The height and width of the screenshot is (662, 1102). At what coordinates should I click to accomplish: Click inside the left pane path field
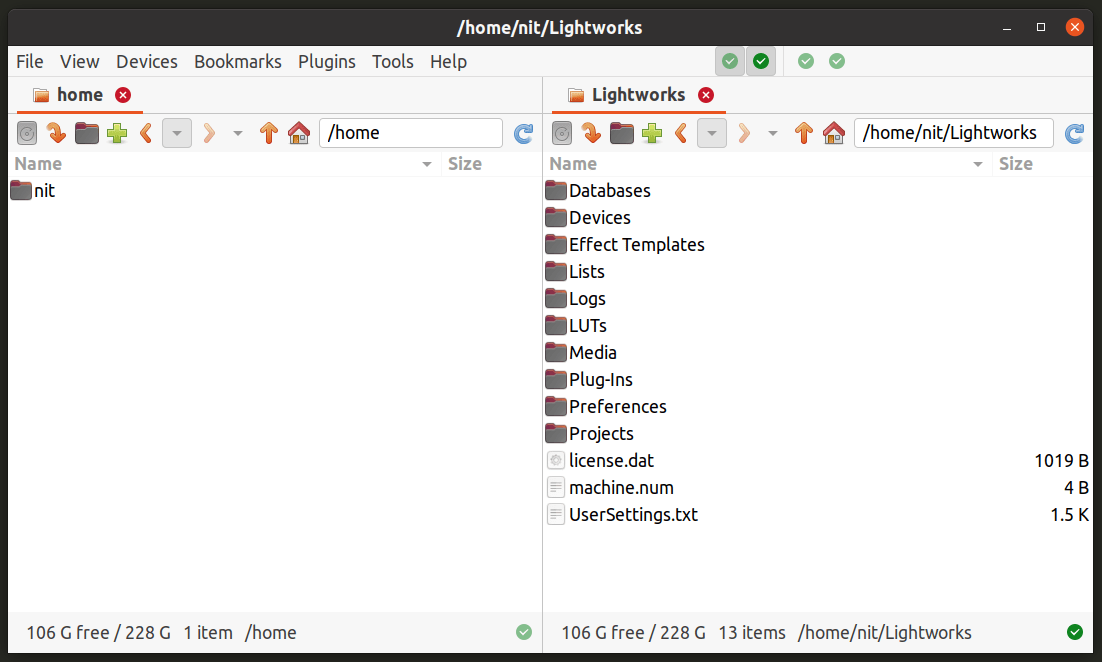[x=410, y=132]
